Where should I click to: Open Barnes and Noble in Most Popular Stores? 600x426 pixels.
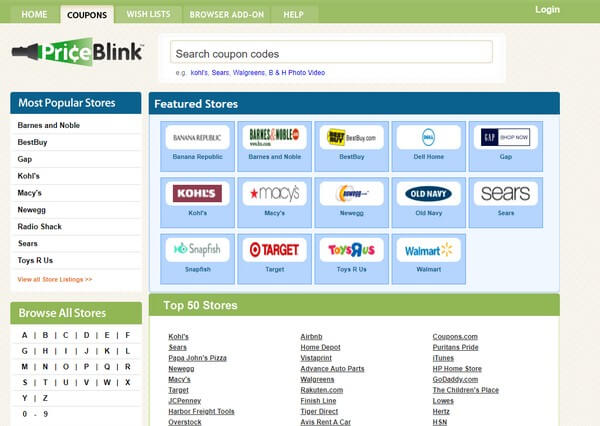(49, 125)
